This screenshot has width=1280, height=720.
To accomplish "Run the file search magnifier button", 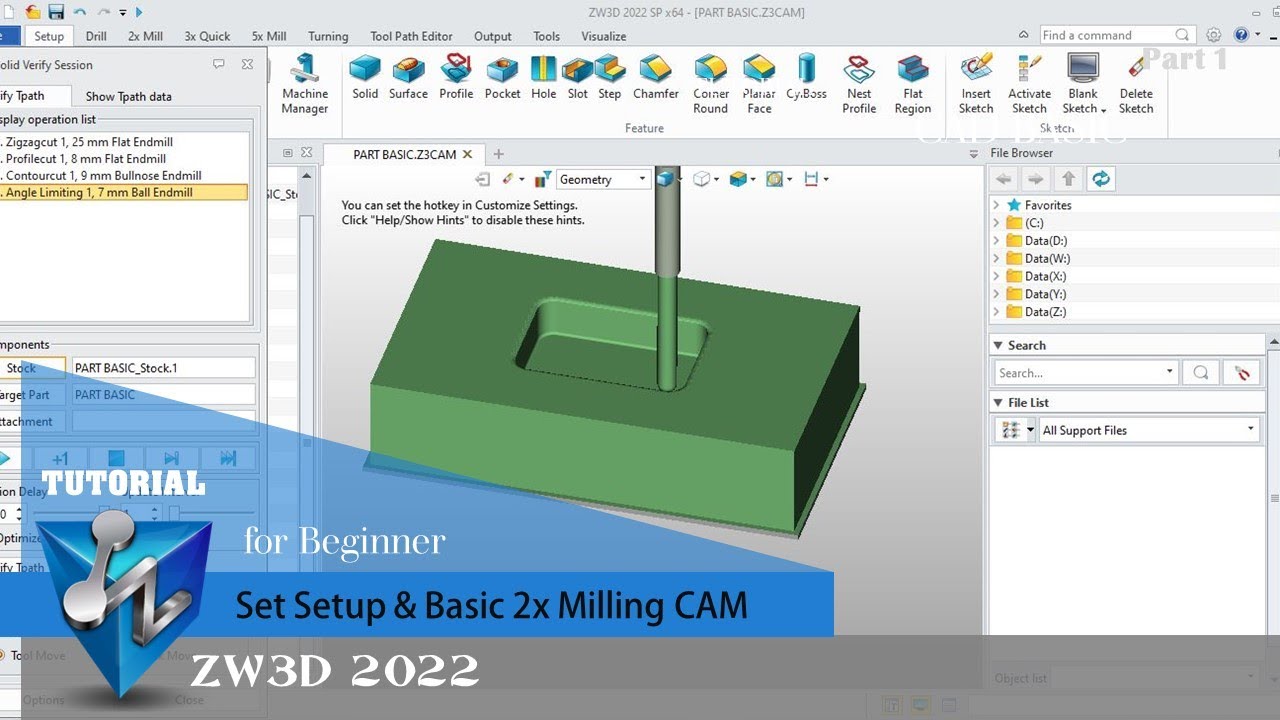I will point(1200,373).
